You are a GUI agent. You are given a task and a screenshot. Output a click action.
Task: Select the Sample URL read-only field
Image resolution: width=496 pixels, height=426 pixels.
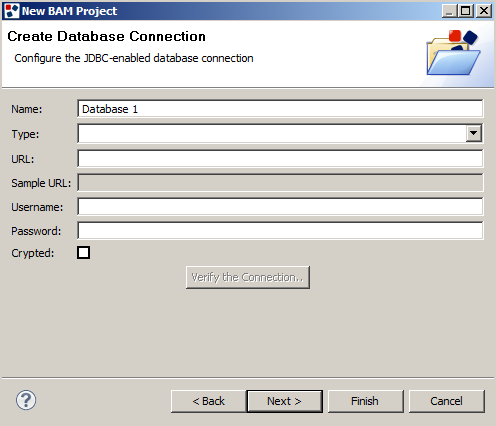[280, 182]
